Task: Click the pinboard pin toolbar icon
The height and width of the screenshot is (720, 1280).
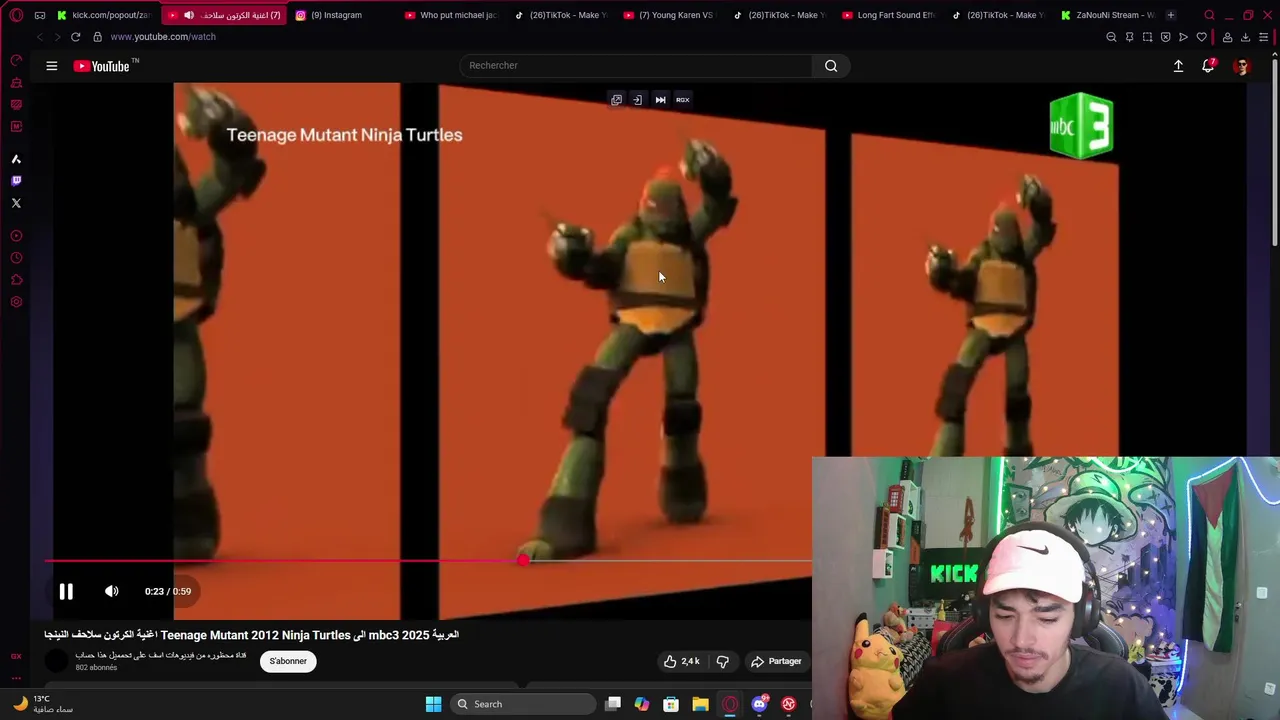Action: tap(1129, 37)
